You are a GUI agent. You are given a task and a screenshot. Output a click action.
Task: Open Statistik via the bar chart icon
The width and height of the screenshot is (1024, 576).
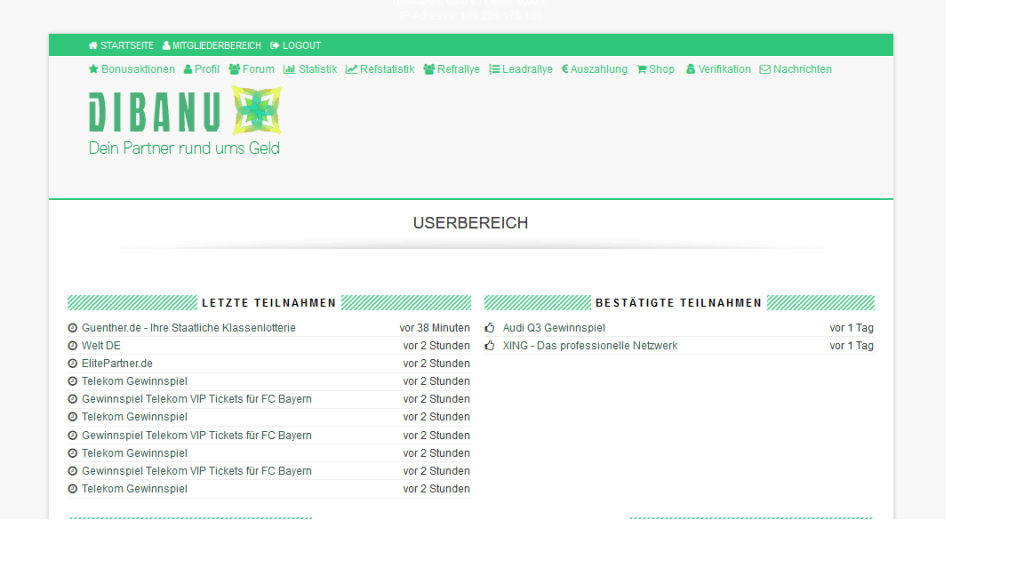[x=289, y=69]
